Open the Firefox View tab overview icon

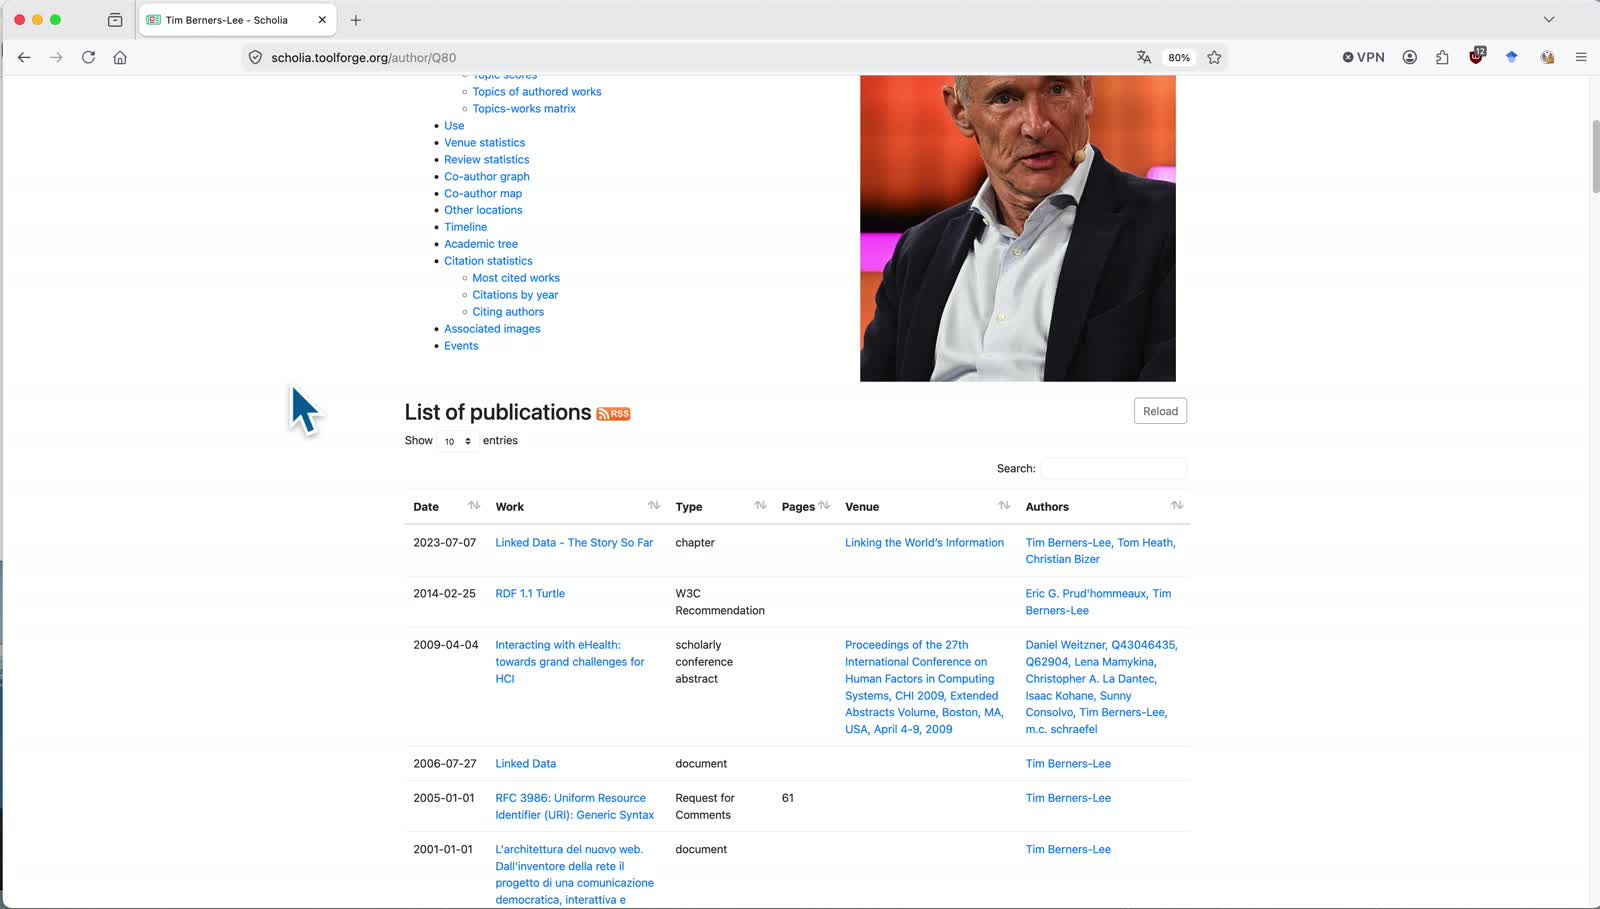[x=115, y=20]
